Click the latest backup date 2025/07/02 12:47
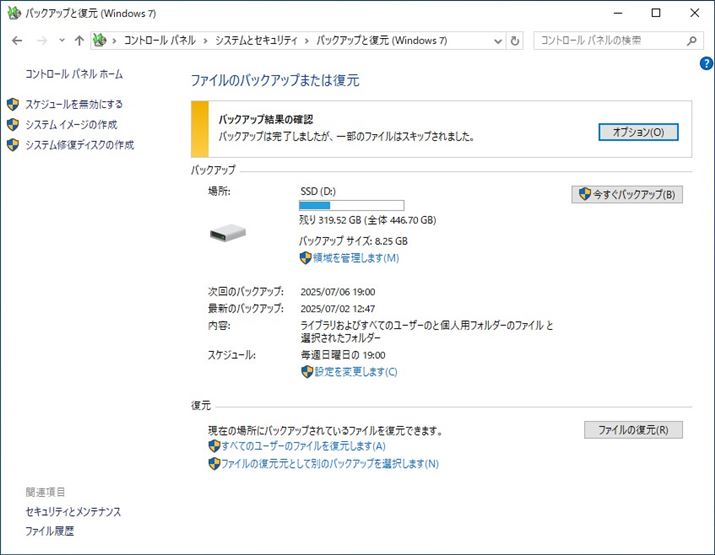This screenshot has height=555, width=715. pos(338,309)
